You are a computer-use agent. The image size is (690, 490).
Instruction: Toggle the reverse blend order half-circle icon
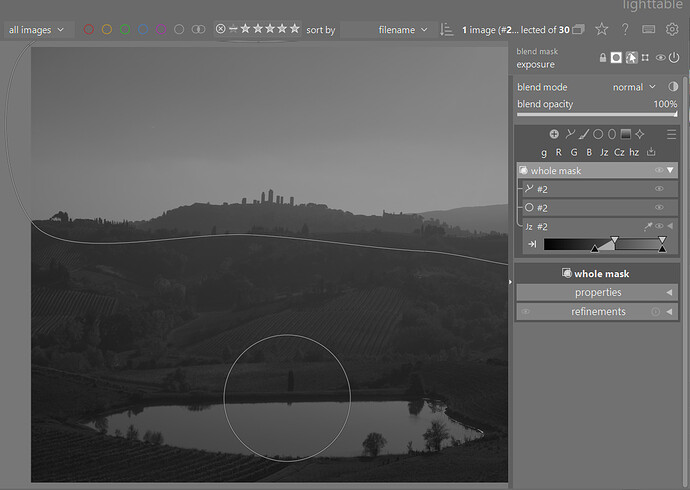coord(673,87)
